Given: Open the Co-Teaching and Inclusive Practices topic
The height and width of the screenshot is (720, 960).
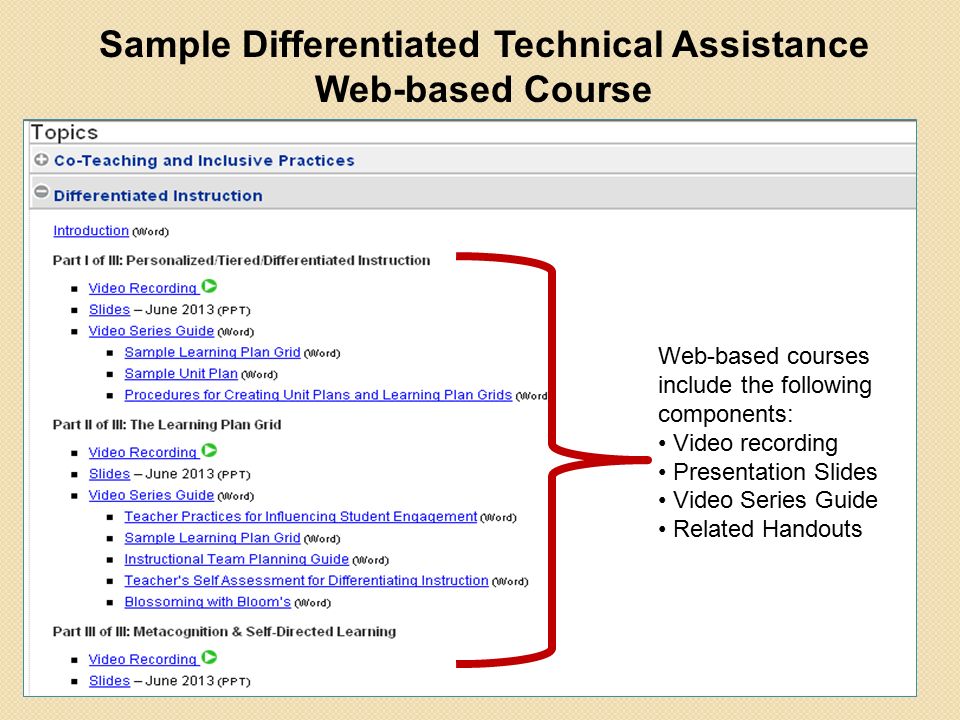Looking at the screenshot, I should click(204, 160).
